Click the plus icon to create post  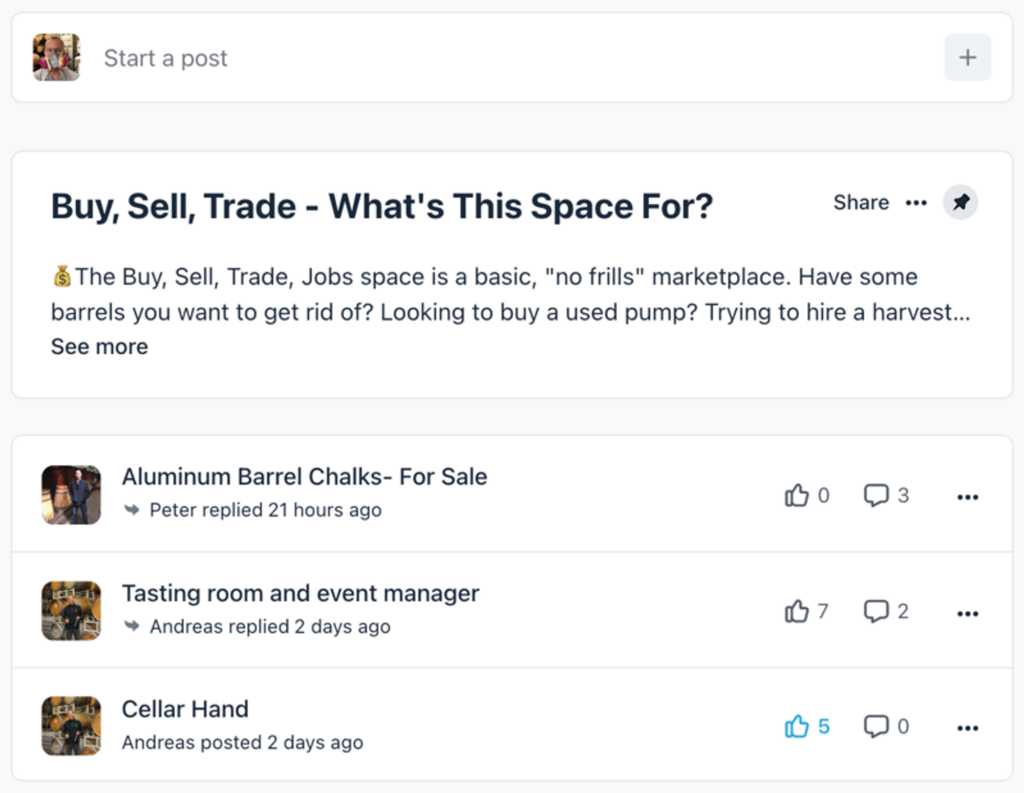[x=967, y=58]
